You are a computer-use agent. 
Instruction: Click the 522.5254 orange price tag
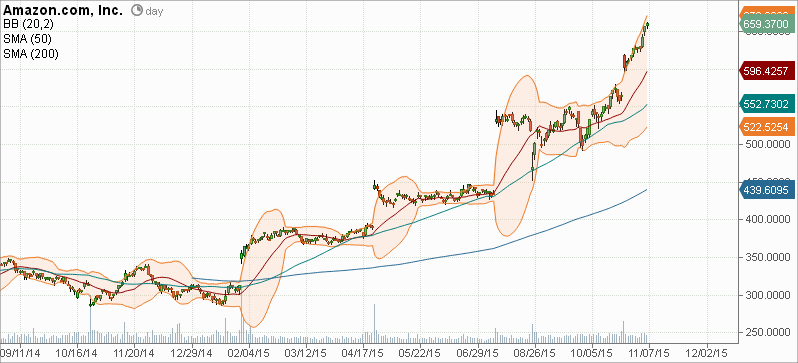(766, 127)
